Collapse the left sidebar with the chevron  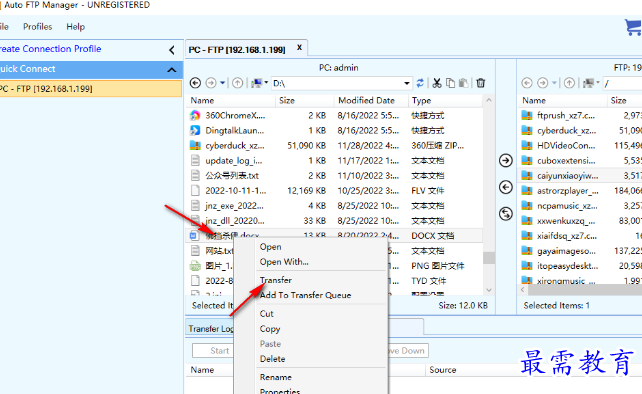(172, 50)
